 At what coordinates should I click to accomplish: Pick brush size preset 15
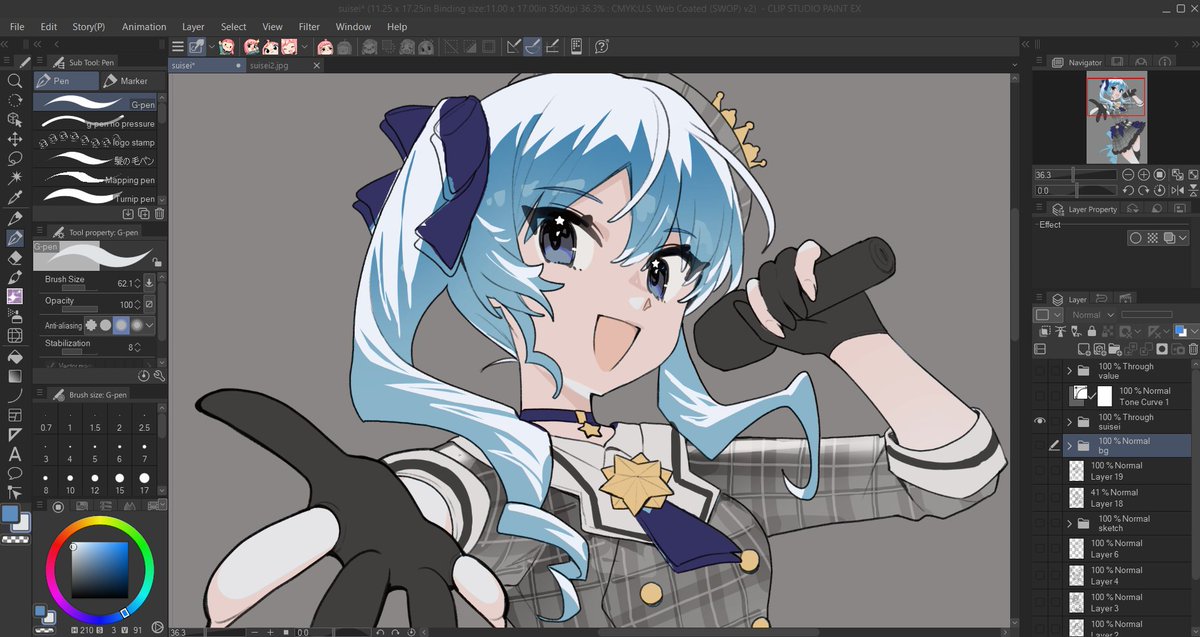(122, 483)
